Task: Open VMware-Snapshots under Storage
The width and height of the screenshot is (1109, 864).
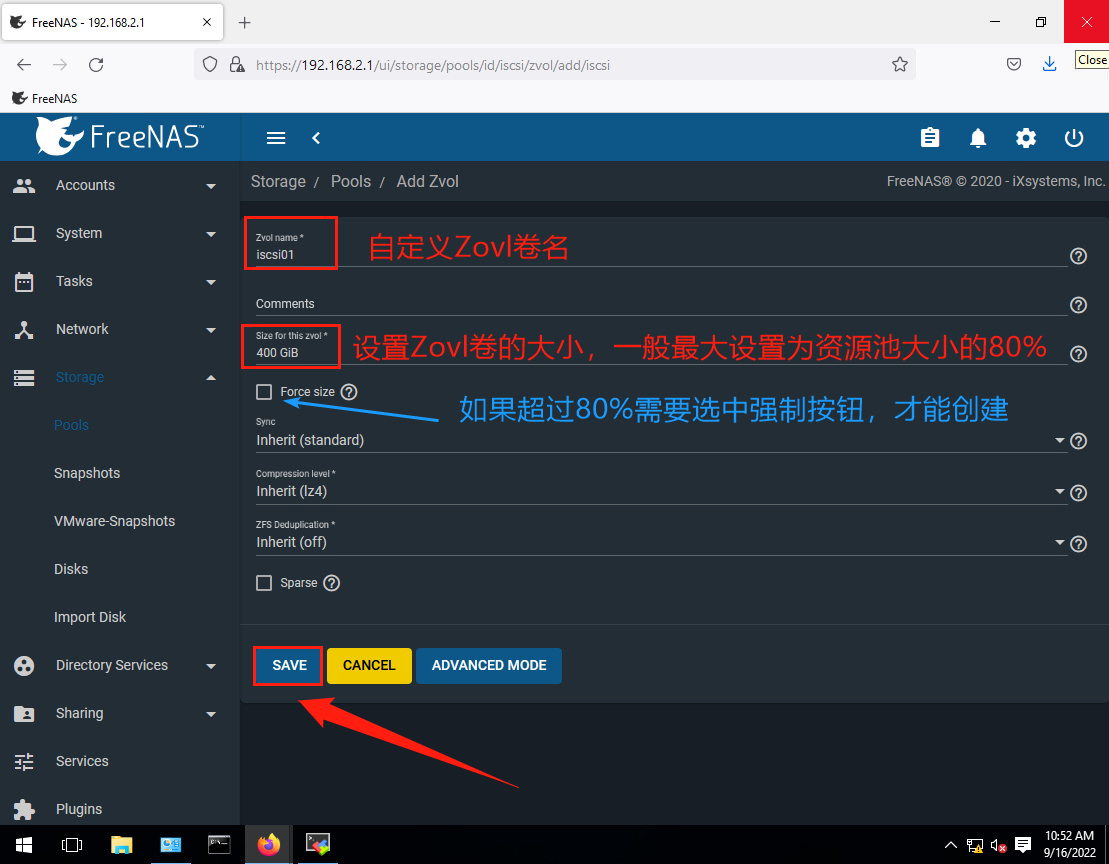Action: click(115, 521)
